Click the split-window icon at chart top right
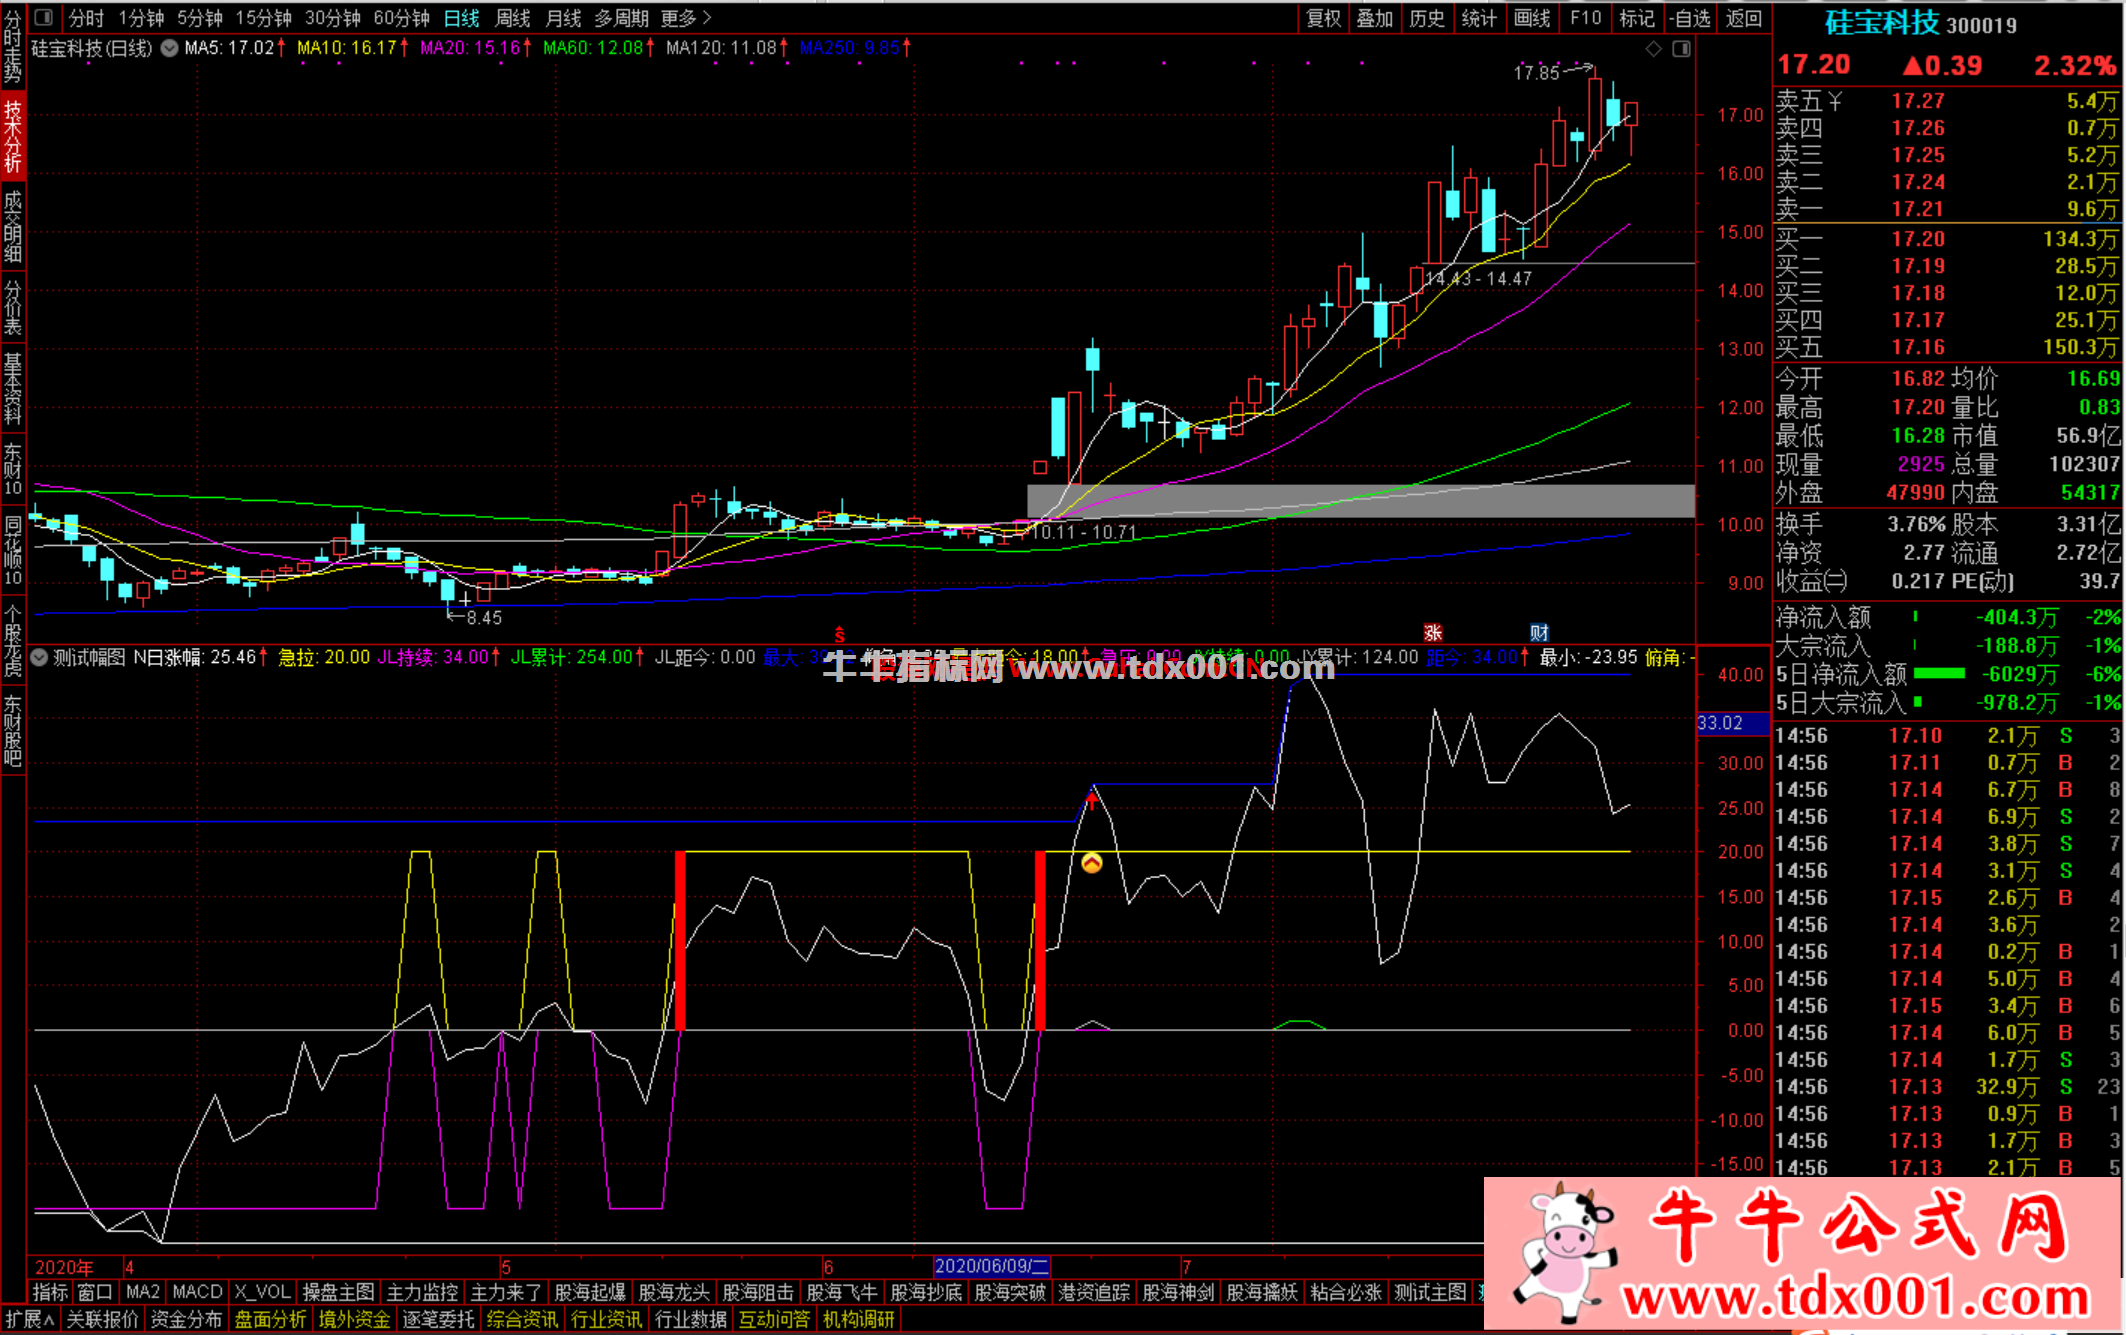The image size is (2126, 1335). coord(1681,48)
